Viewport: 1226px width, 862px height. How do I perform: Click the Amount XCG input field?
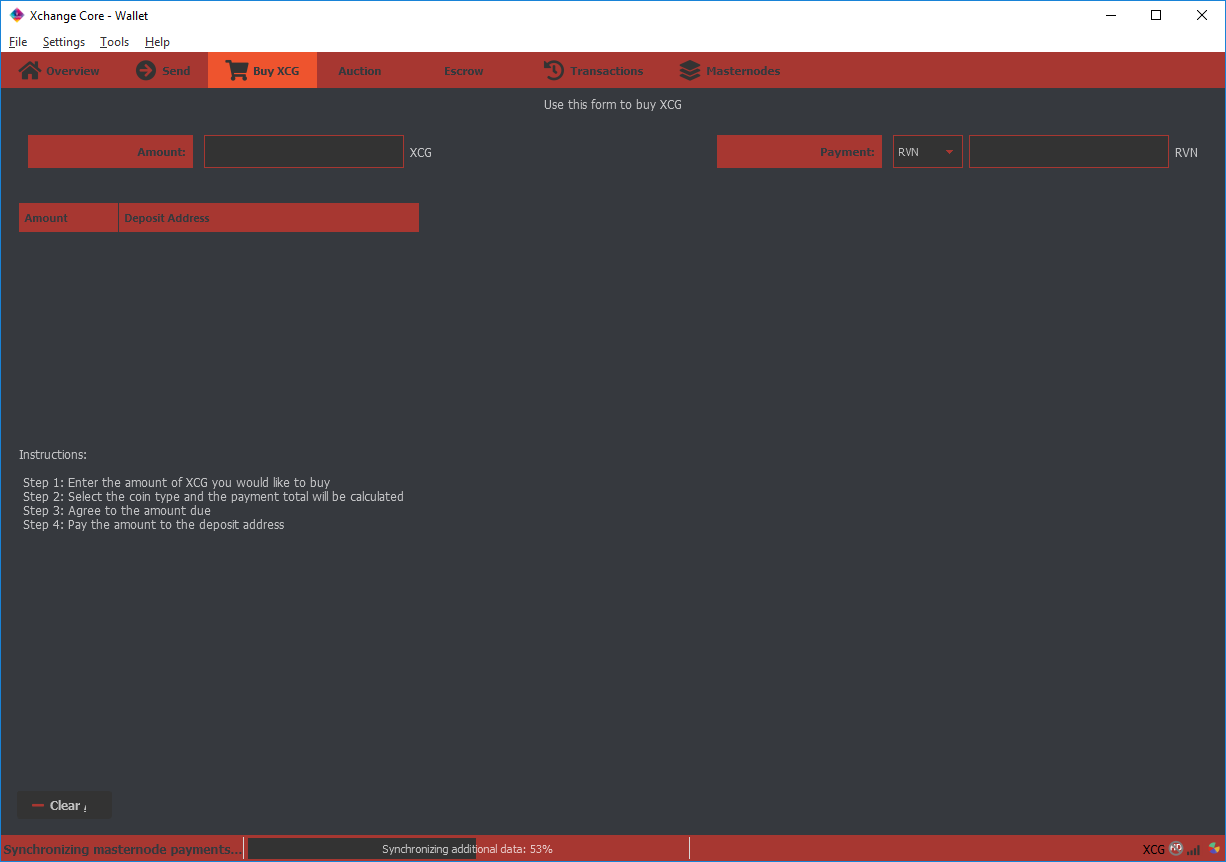pos(304,152)
